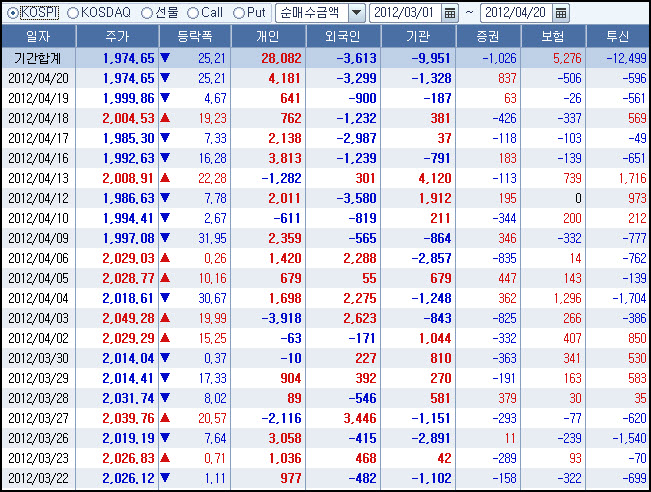The width and height of the screenshot is (651, 492).
Task: Click 보험 total value 5,276
Action: (567, 58)
